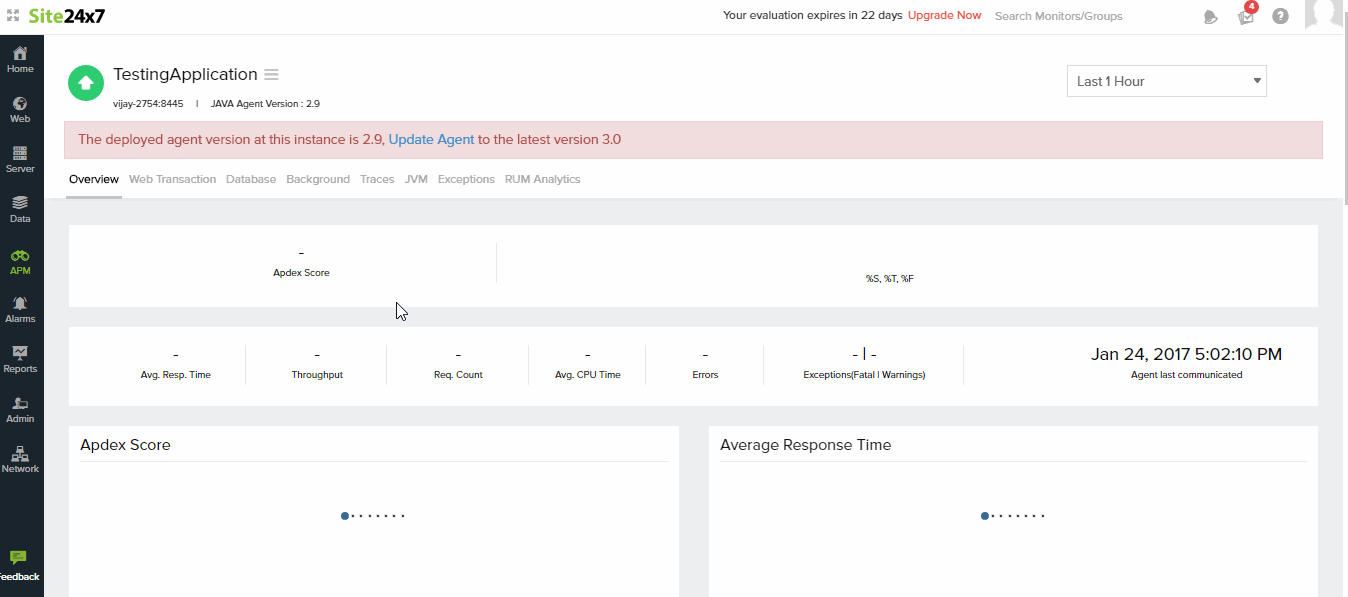This screenshot has width=1348, height=597.
Task: Go to the Network section
Action: [20, 459]
